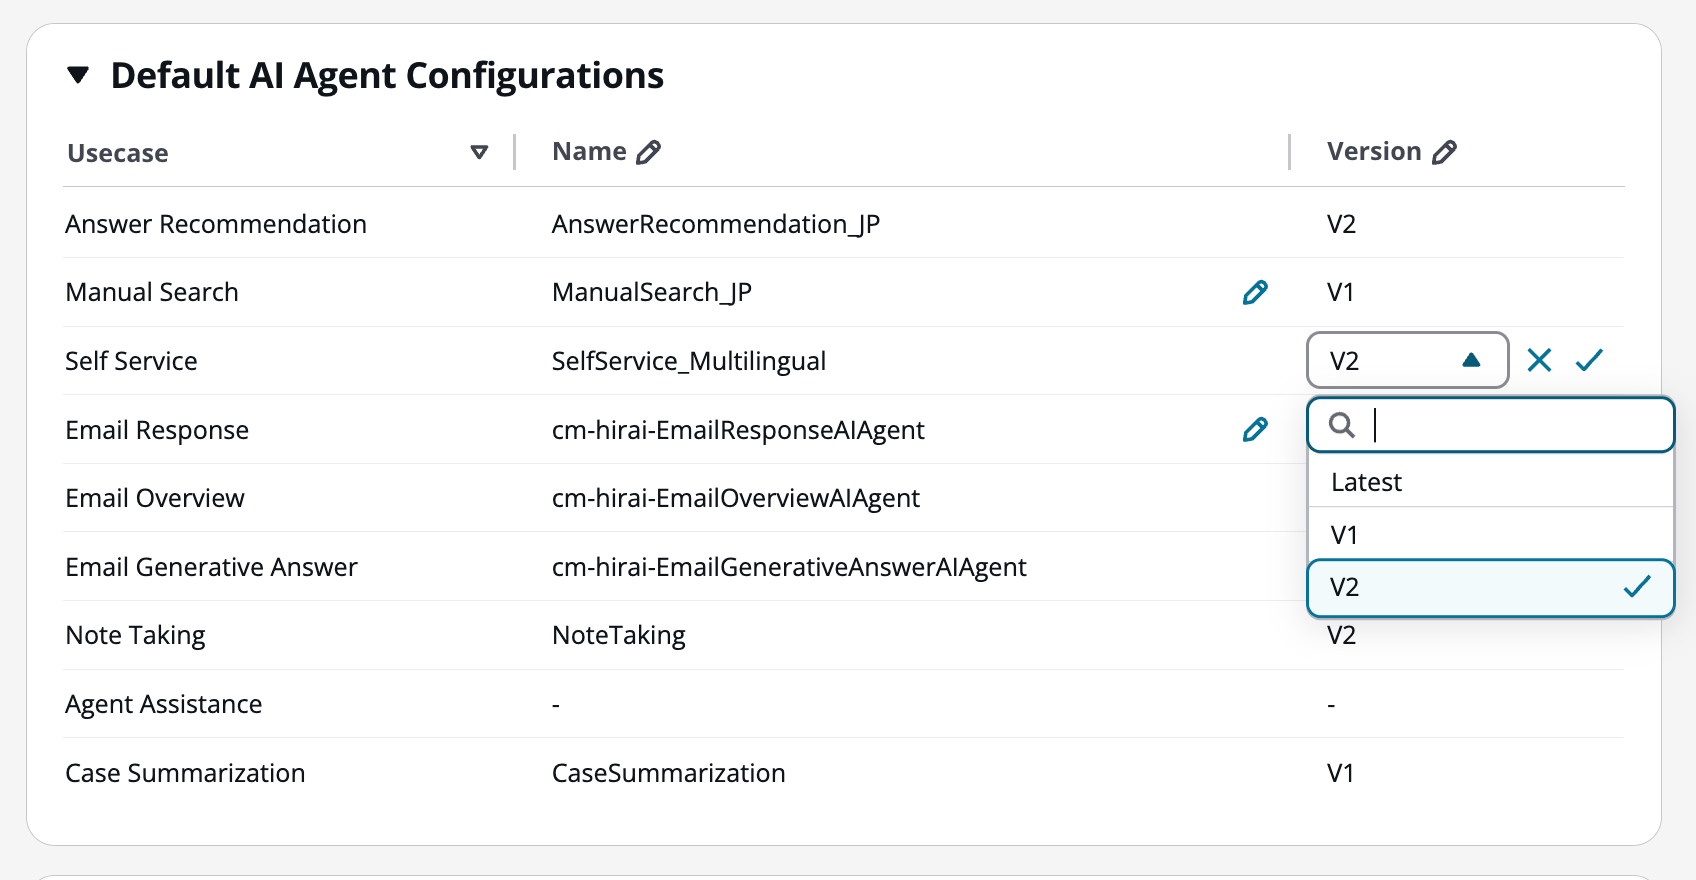Screen dimensions: 1696x880
Task: Edit the ManualSearch_JP row with pencil icon
Action: [1255, 292]
